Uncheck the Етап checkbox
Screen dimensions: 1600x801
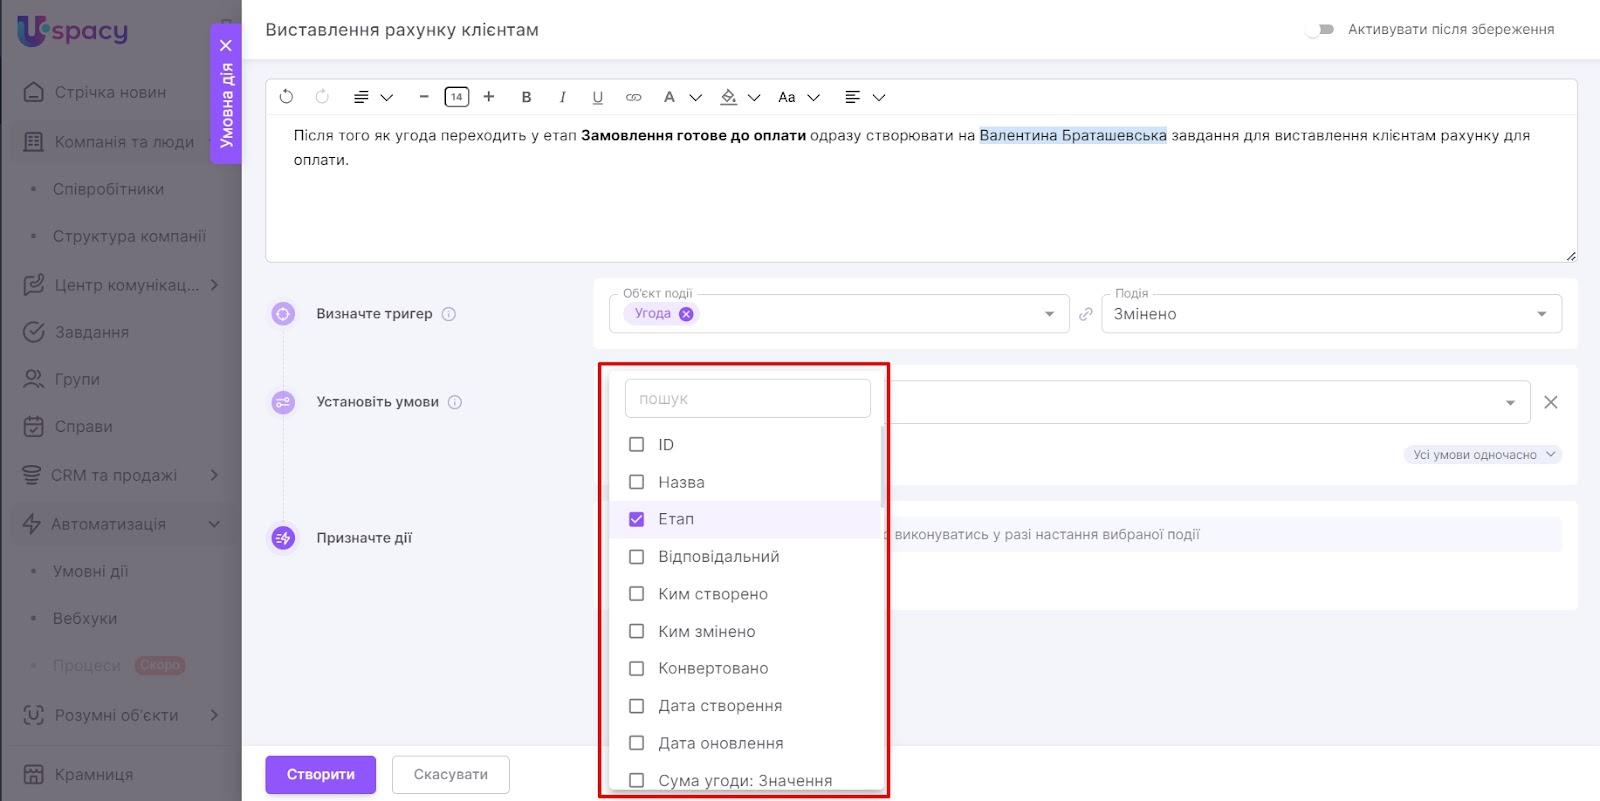(636, 519)
